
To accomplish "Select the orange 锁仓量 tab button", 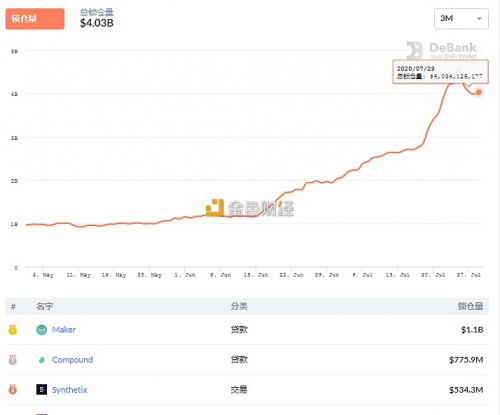I will tap(35, 19).
